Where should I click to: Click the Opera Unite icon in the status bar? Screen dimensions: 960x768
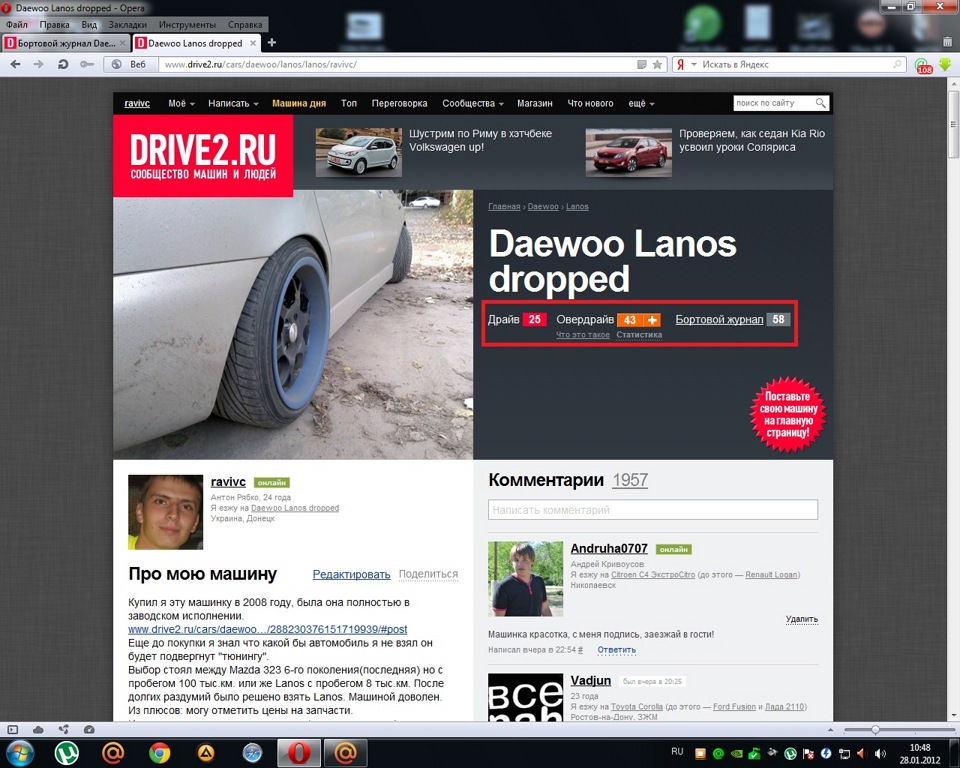(x=63, y=729)
